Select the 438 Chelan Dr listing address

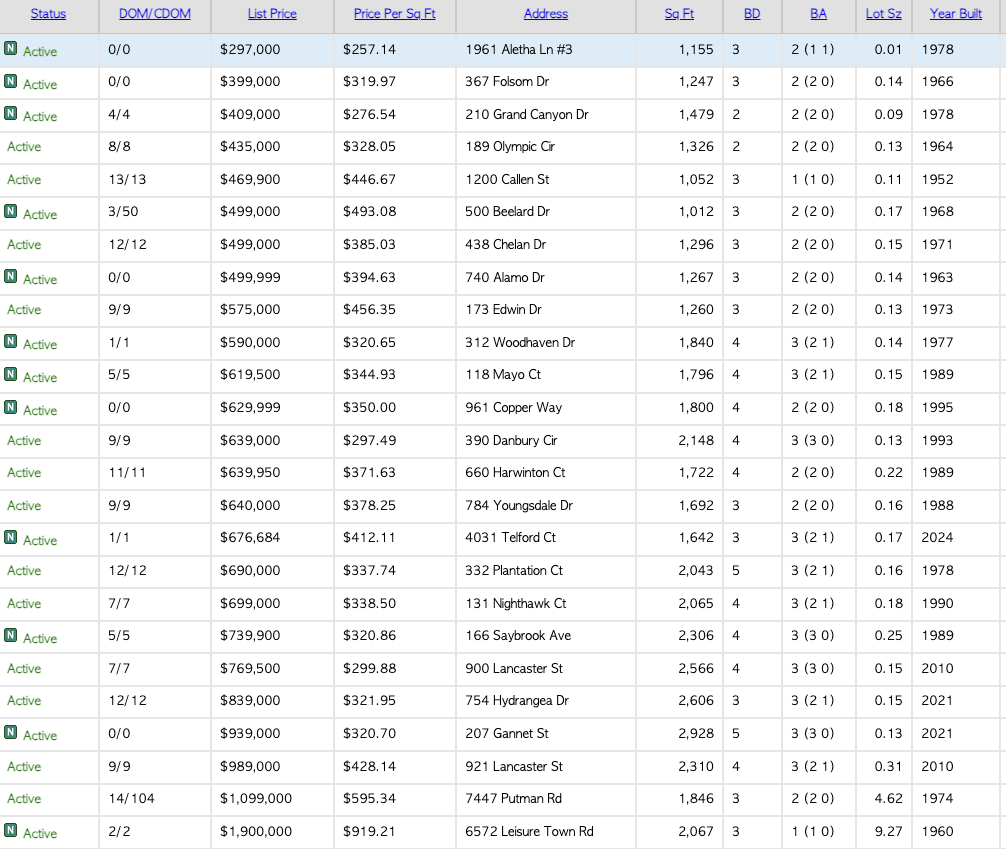[506, 244]
